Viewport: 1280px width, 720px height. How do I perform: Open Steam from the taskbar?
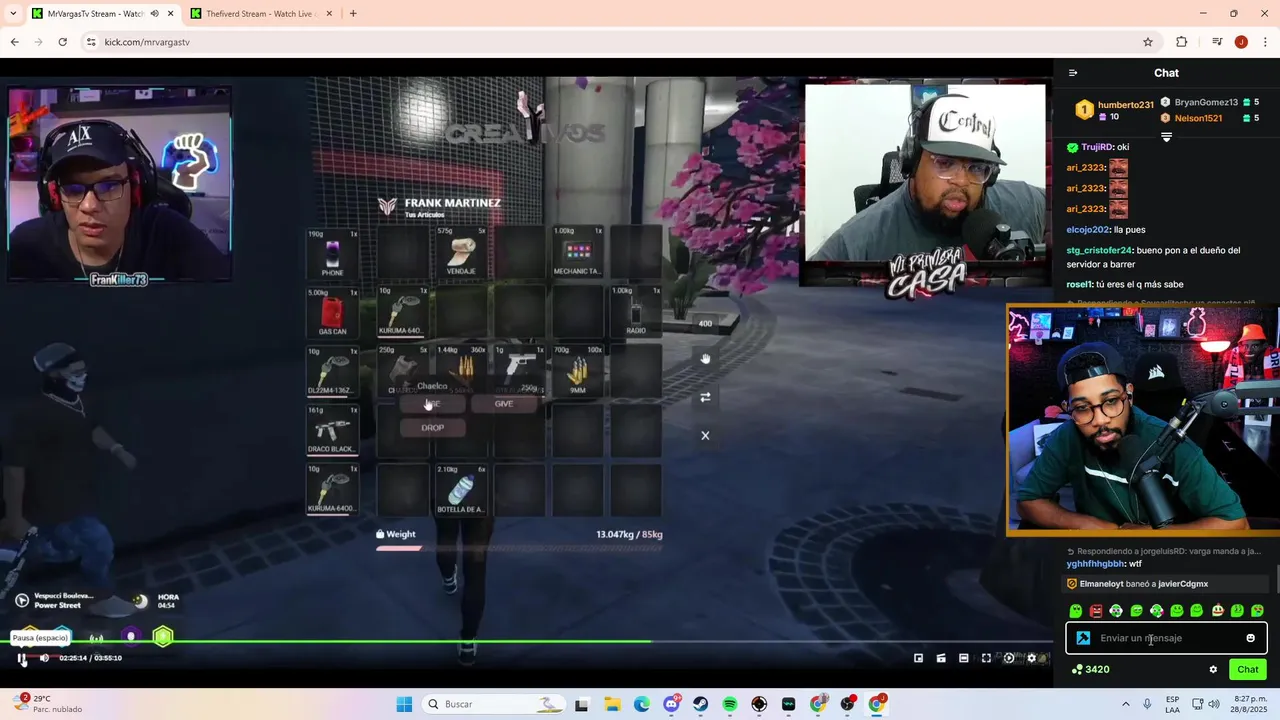click(701, 704)
